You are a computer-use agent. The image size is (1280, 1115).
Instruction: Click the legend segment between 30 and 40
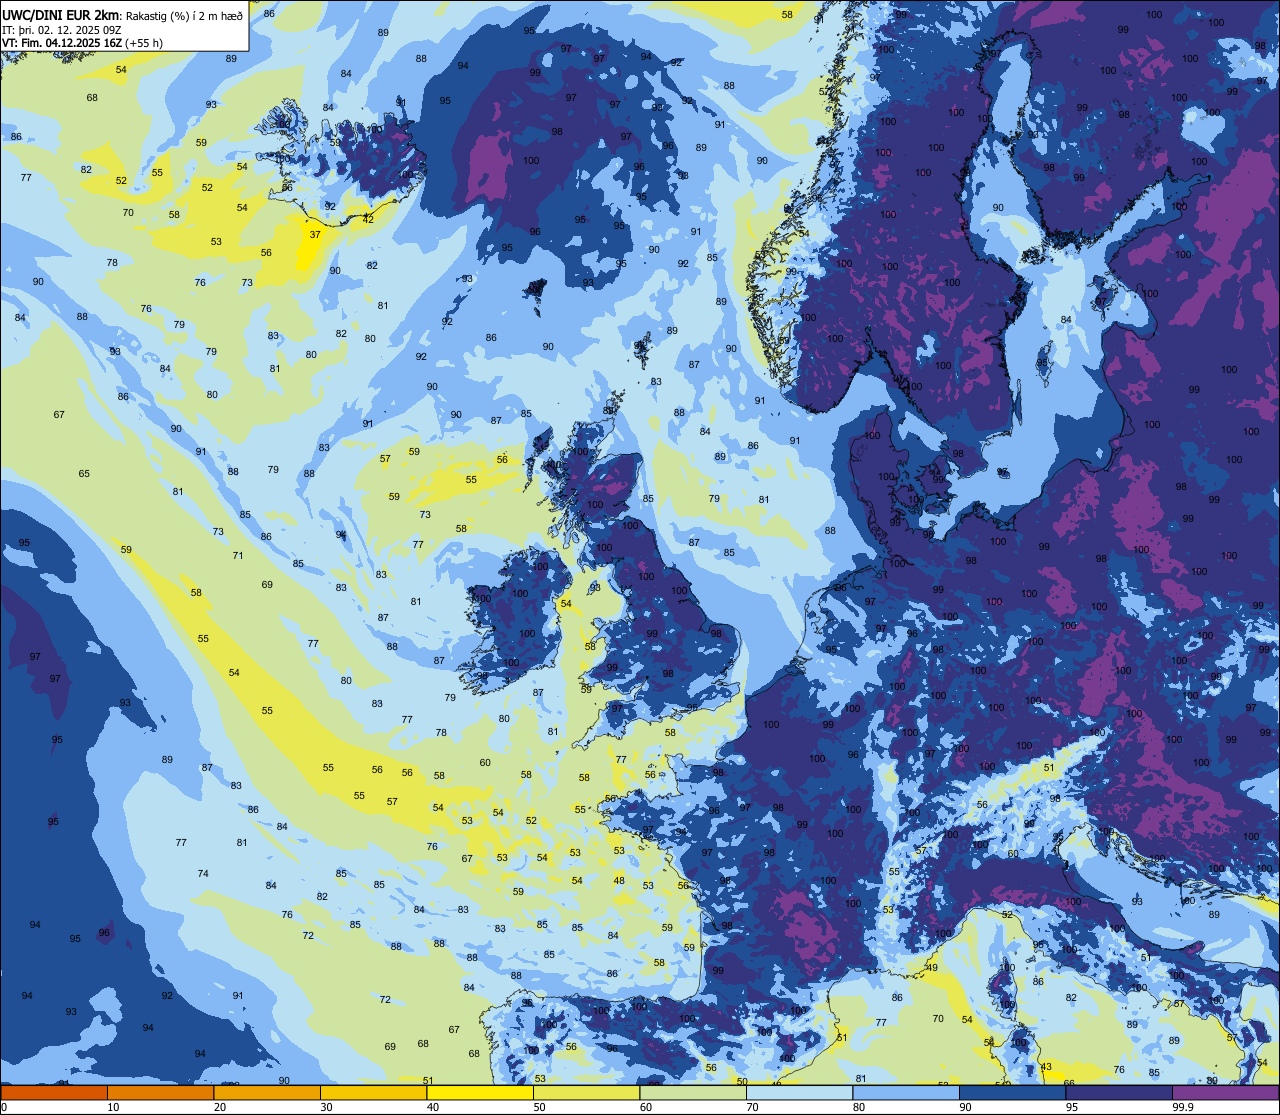373,1092
